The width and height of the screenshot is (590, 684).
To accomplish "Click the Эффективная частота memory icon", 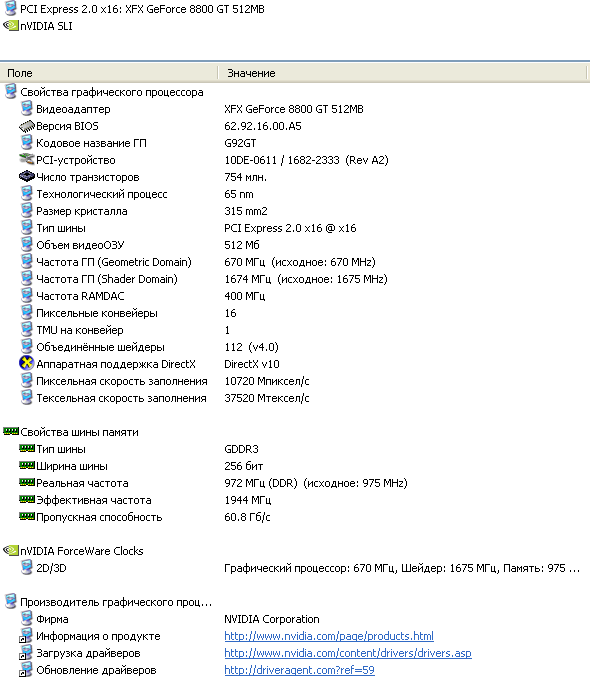I will pyautogui.click(x=27, y=499).
